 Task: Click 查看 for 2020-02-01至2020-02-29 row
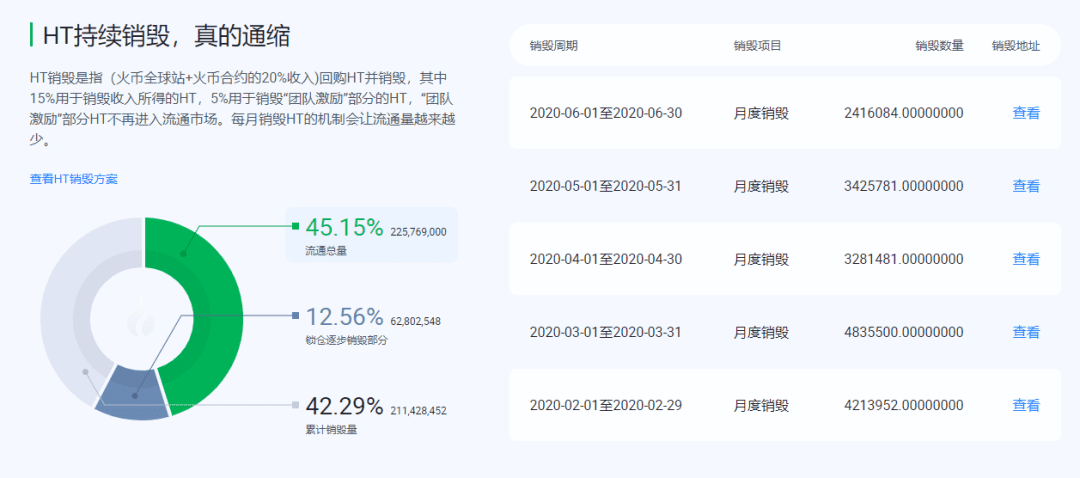[1026, 405]
